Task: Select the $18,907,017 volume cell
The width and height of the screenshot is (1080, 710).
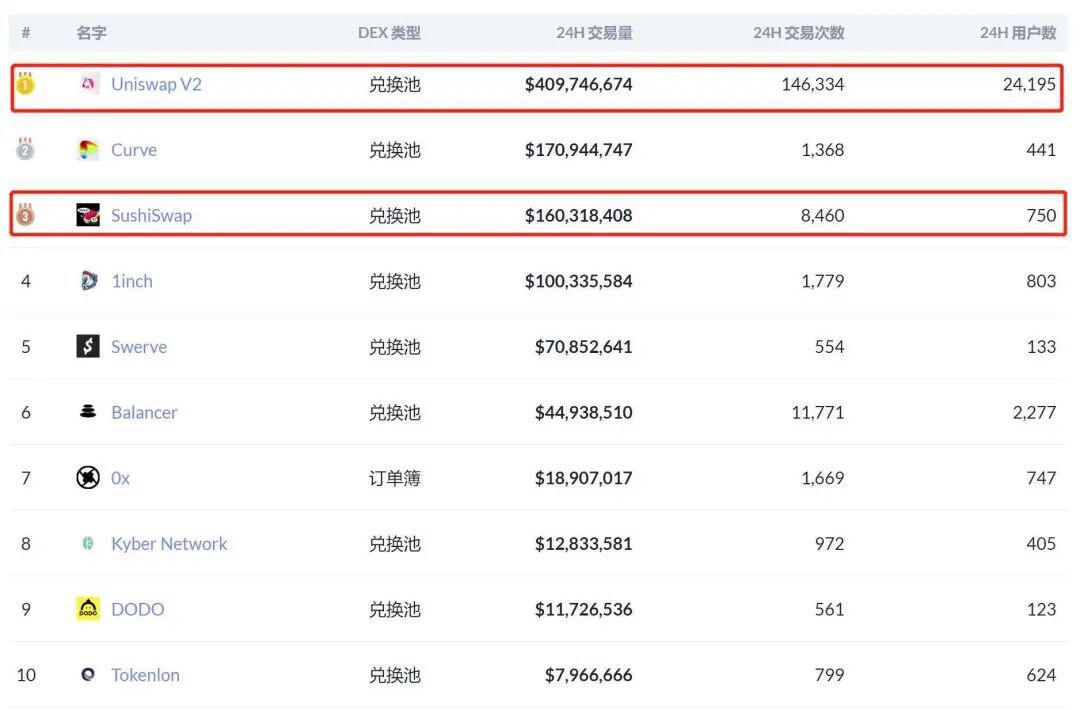Action: 583,478
